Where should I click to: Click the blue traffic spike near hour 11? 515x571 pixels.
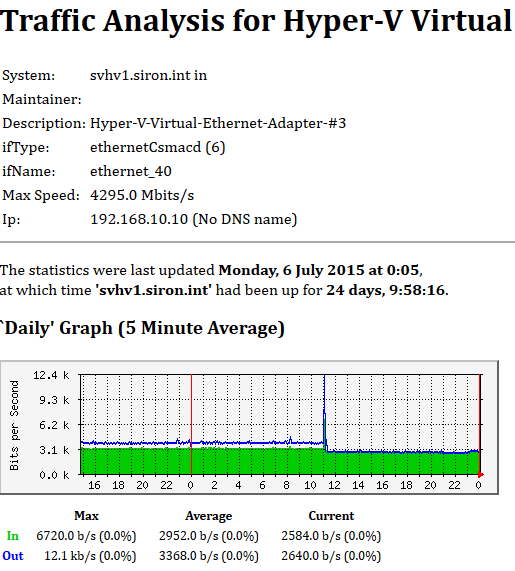pos(324,411)
